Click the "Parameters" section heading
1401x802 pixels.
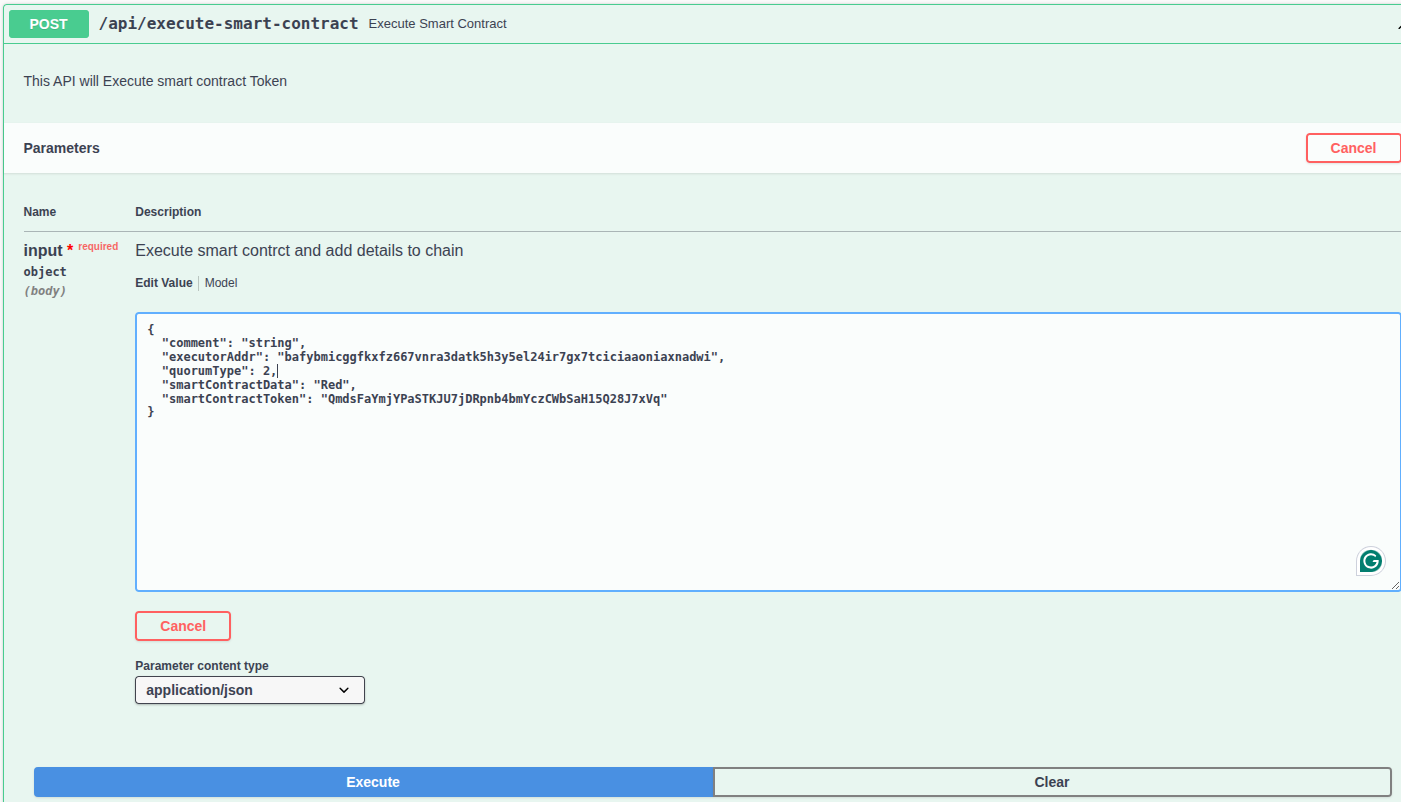pos(62,148)
